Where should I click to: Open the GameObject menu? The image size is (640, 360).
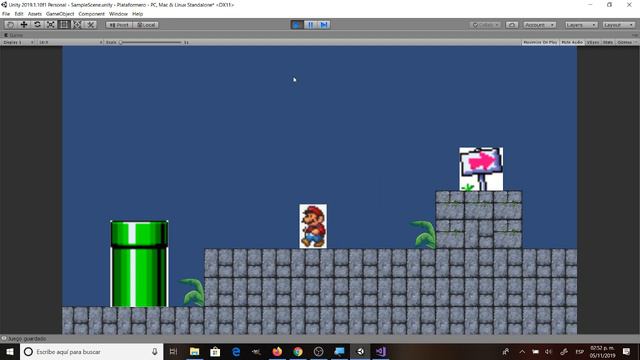coord(60,14)
